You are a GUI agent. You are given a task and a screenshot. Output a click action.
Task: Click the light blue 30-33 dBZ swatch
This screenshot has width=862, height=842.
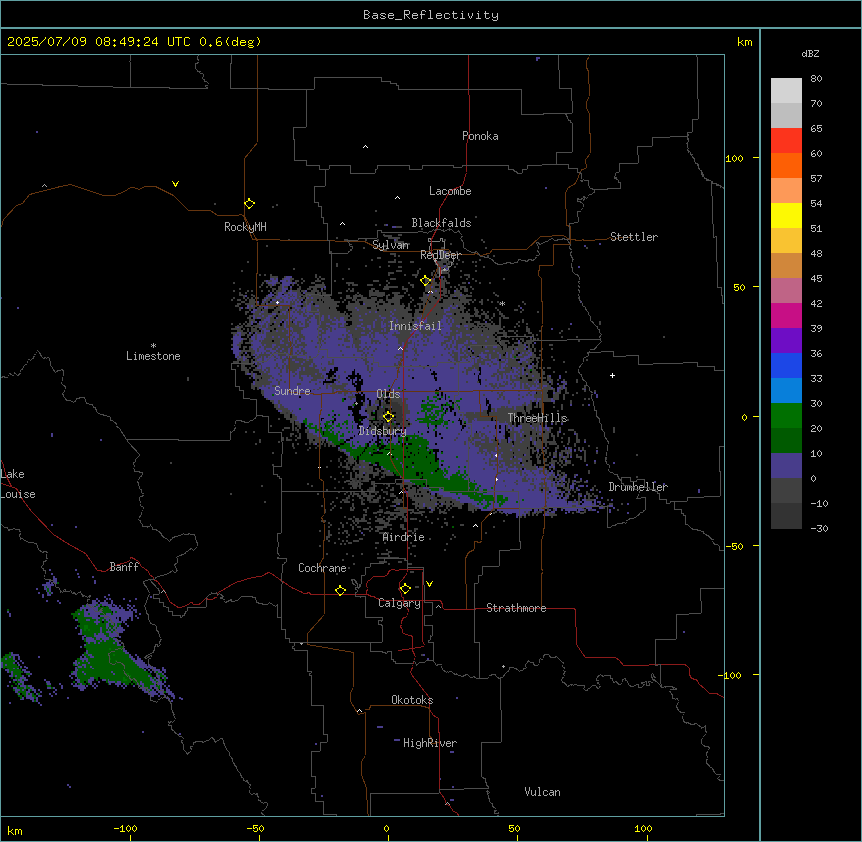pyautogui.click(x=786, y=391)
